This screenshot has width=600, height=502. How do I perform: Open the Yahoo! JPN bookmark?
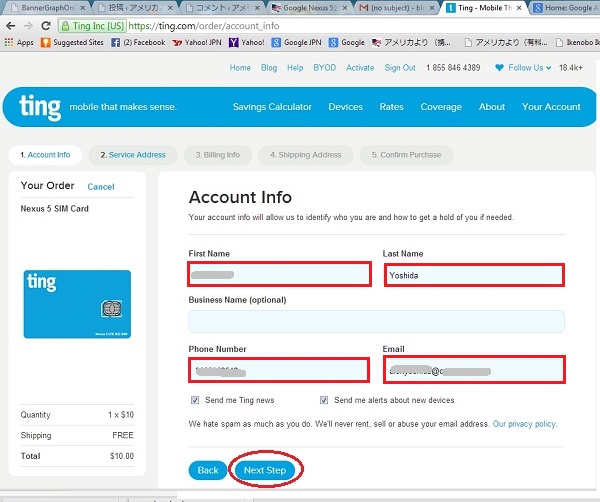point(197,42)
